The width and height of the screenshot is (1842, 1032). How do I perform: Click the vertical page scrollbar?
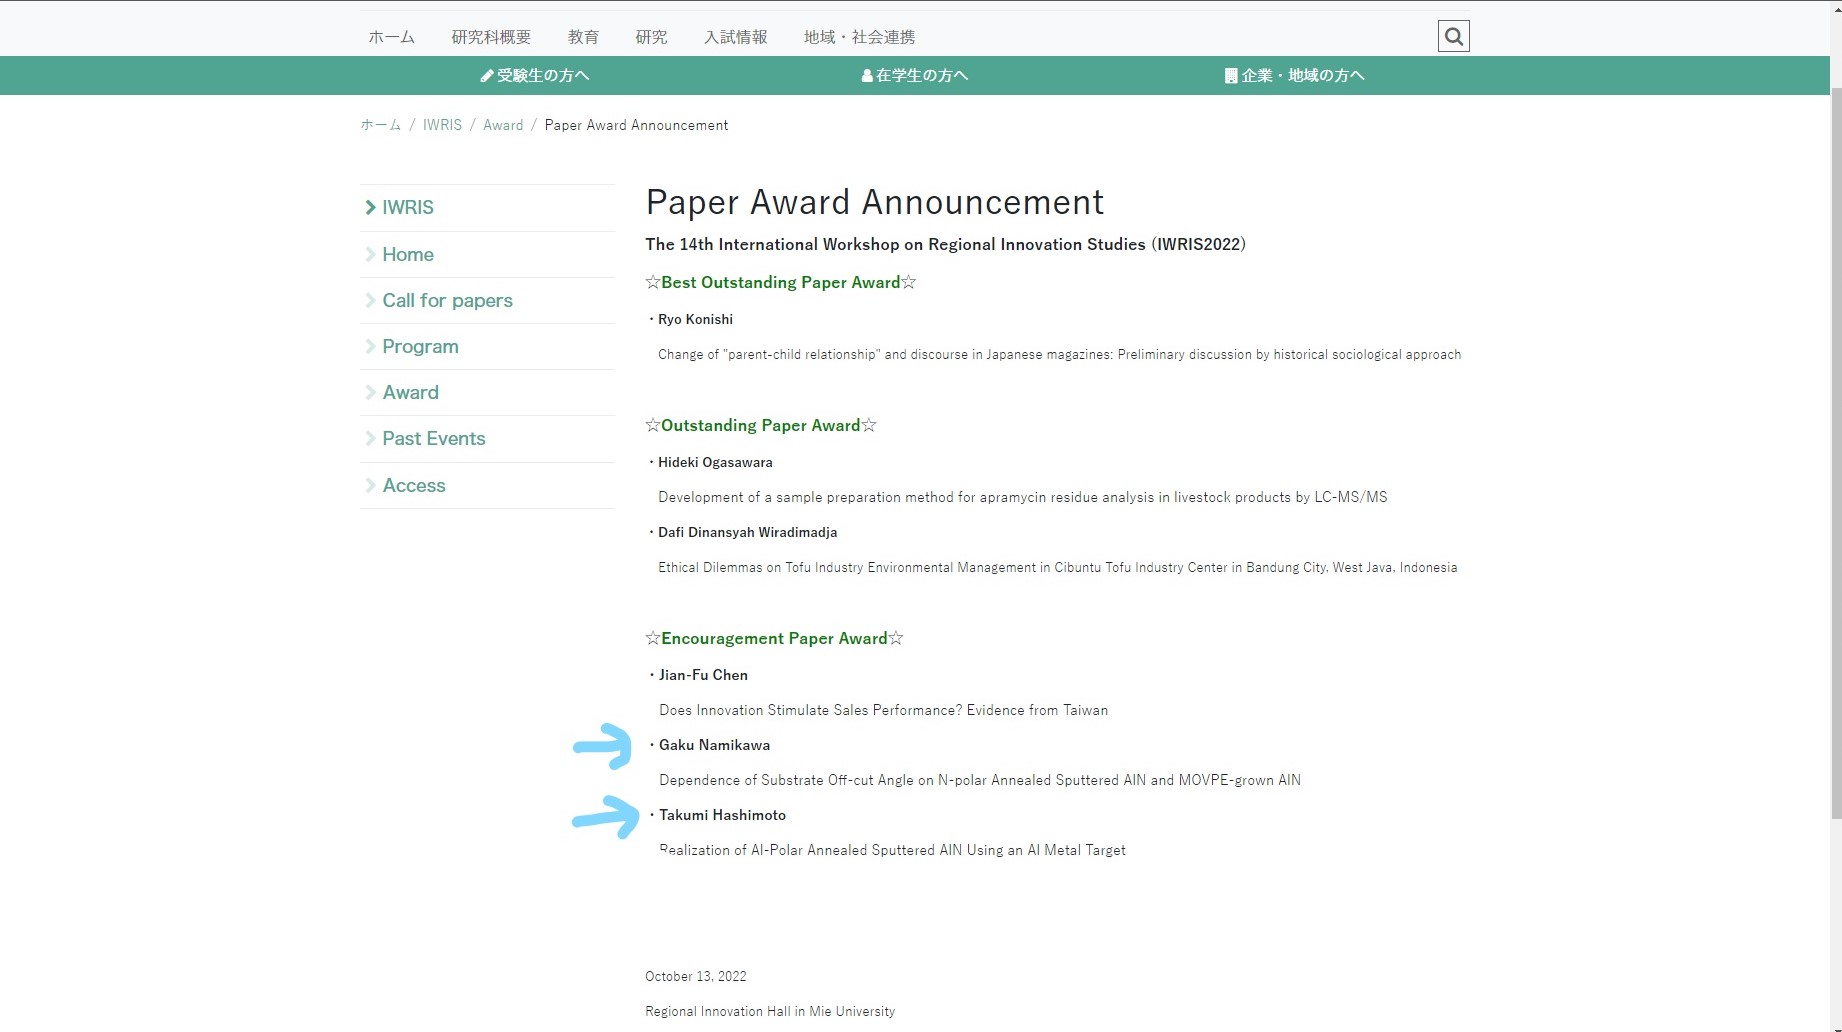1835,450
